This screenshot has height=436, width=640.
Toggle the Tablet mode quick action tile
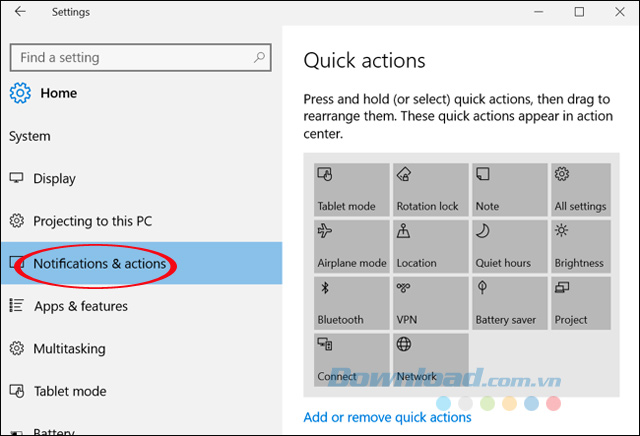(x=351, y=189)
